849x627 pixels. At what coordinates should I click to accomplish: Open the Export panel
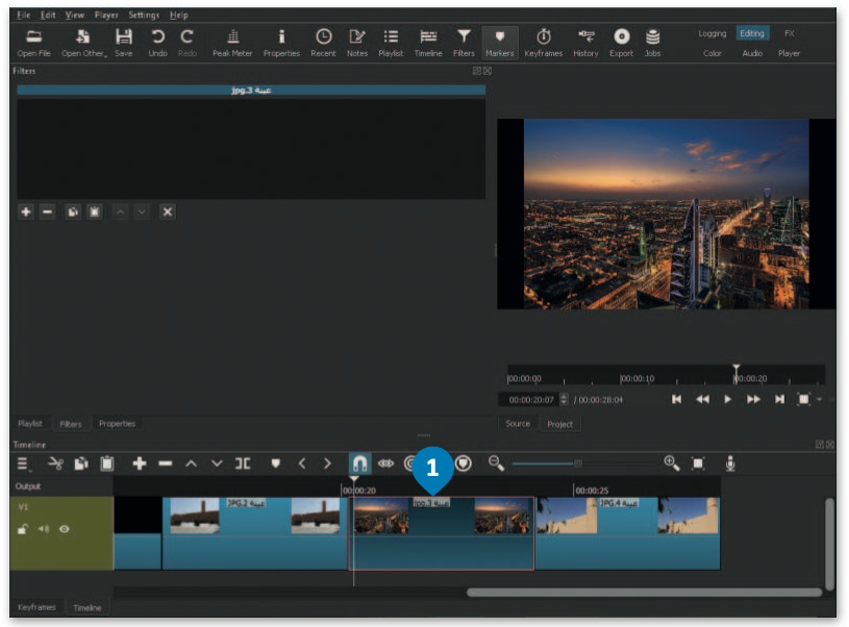[x=621, y=43]
